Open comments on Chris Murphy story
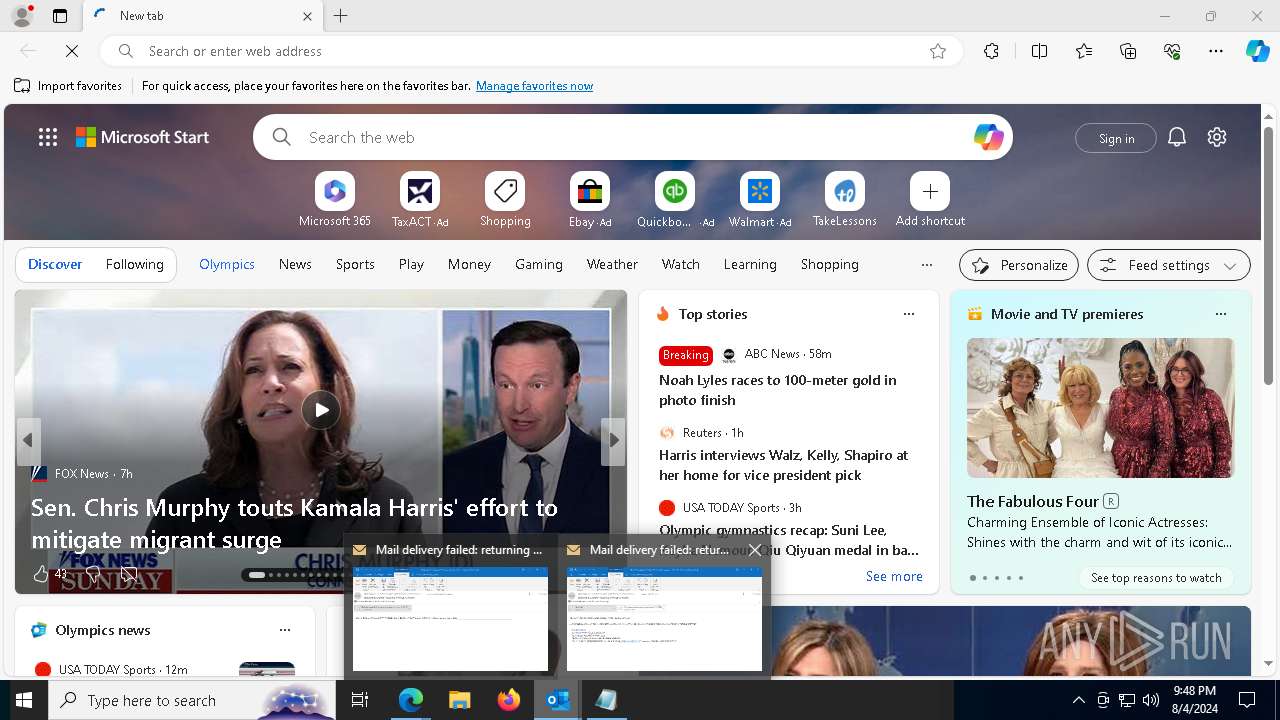1280x720 pixels. pyautogui.click(x=129, y=574)
